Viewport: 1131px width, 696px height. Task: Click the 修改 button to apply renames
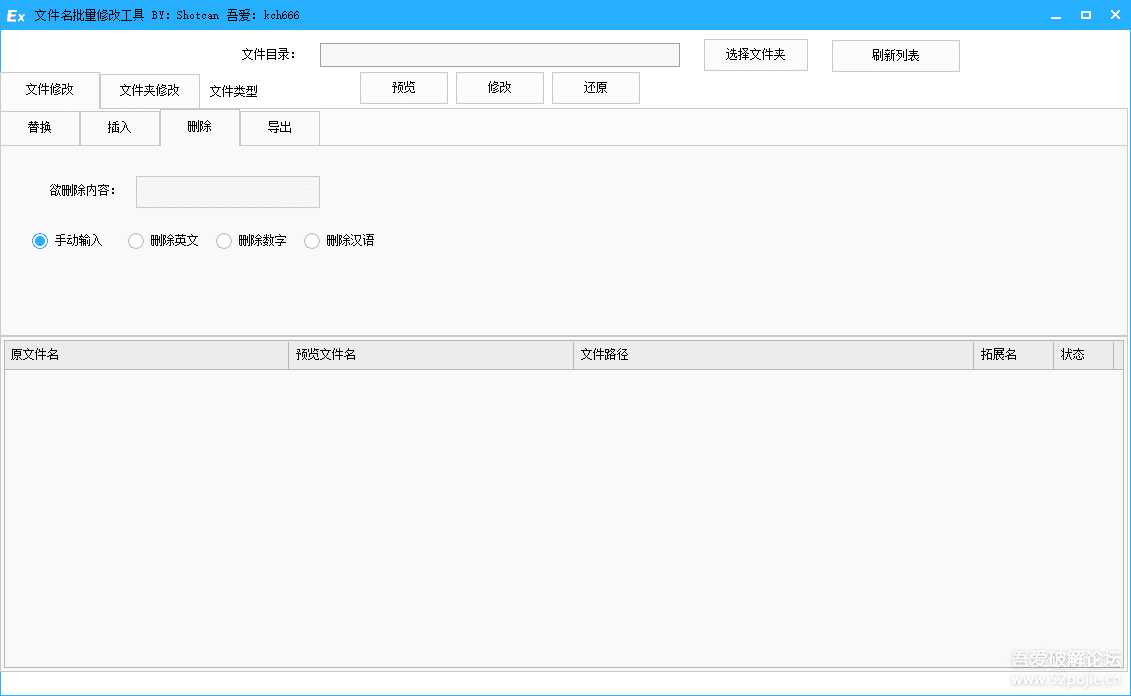499,88
